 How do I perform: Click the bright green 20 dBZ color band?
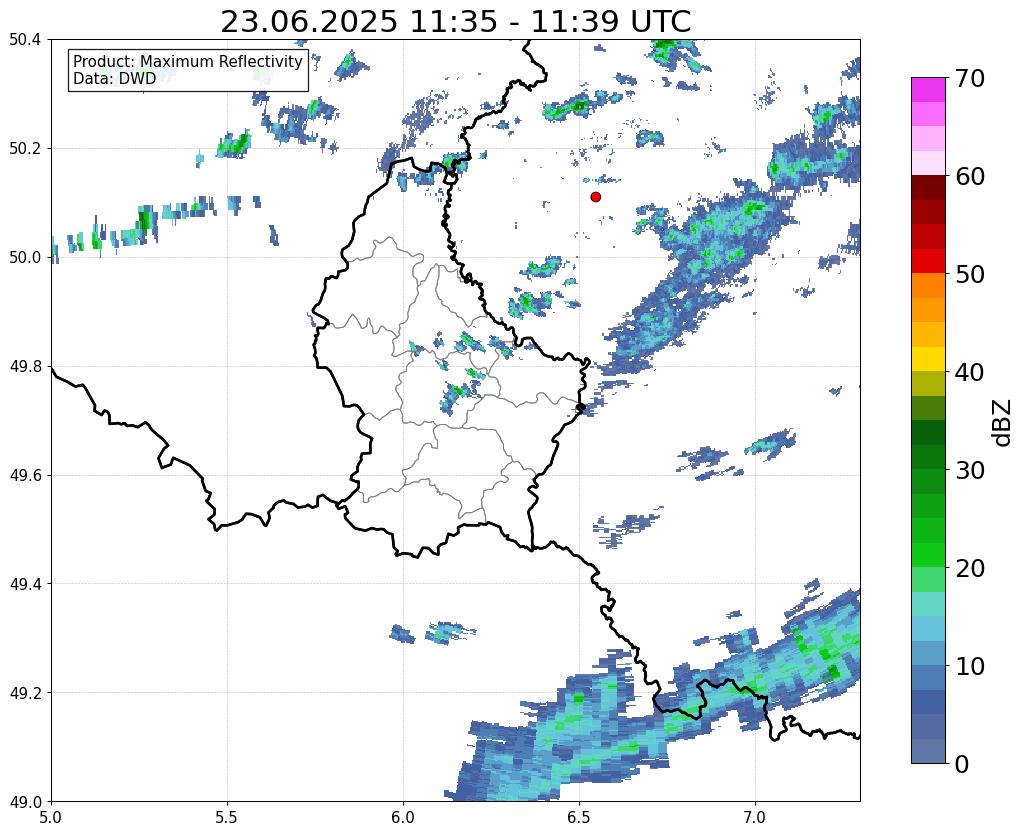[x=928, y=555]
